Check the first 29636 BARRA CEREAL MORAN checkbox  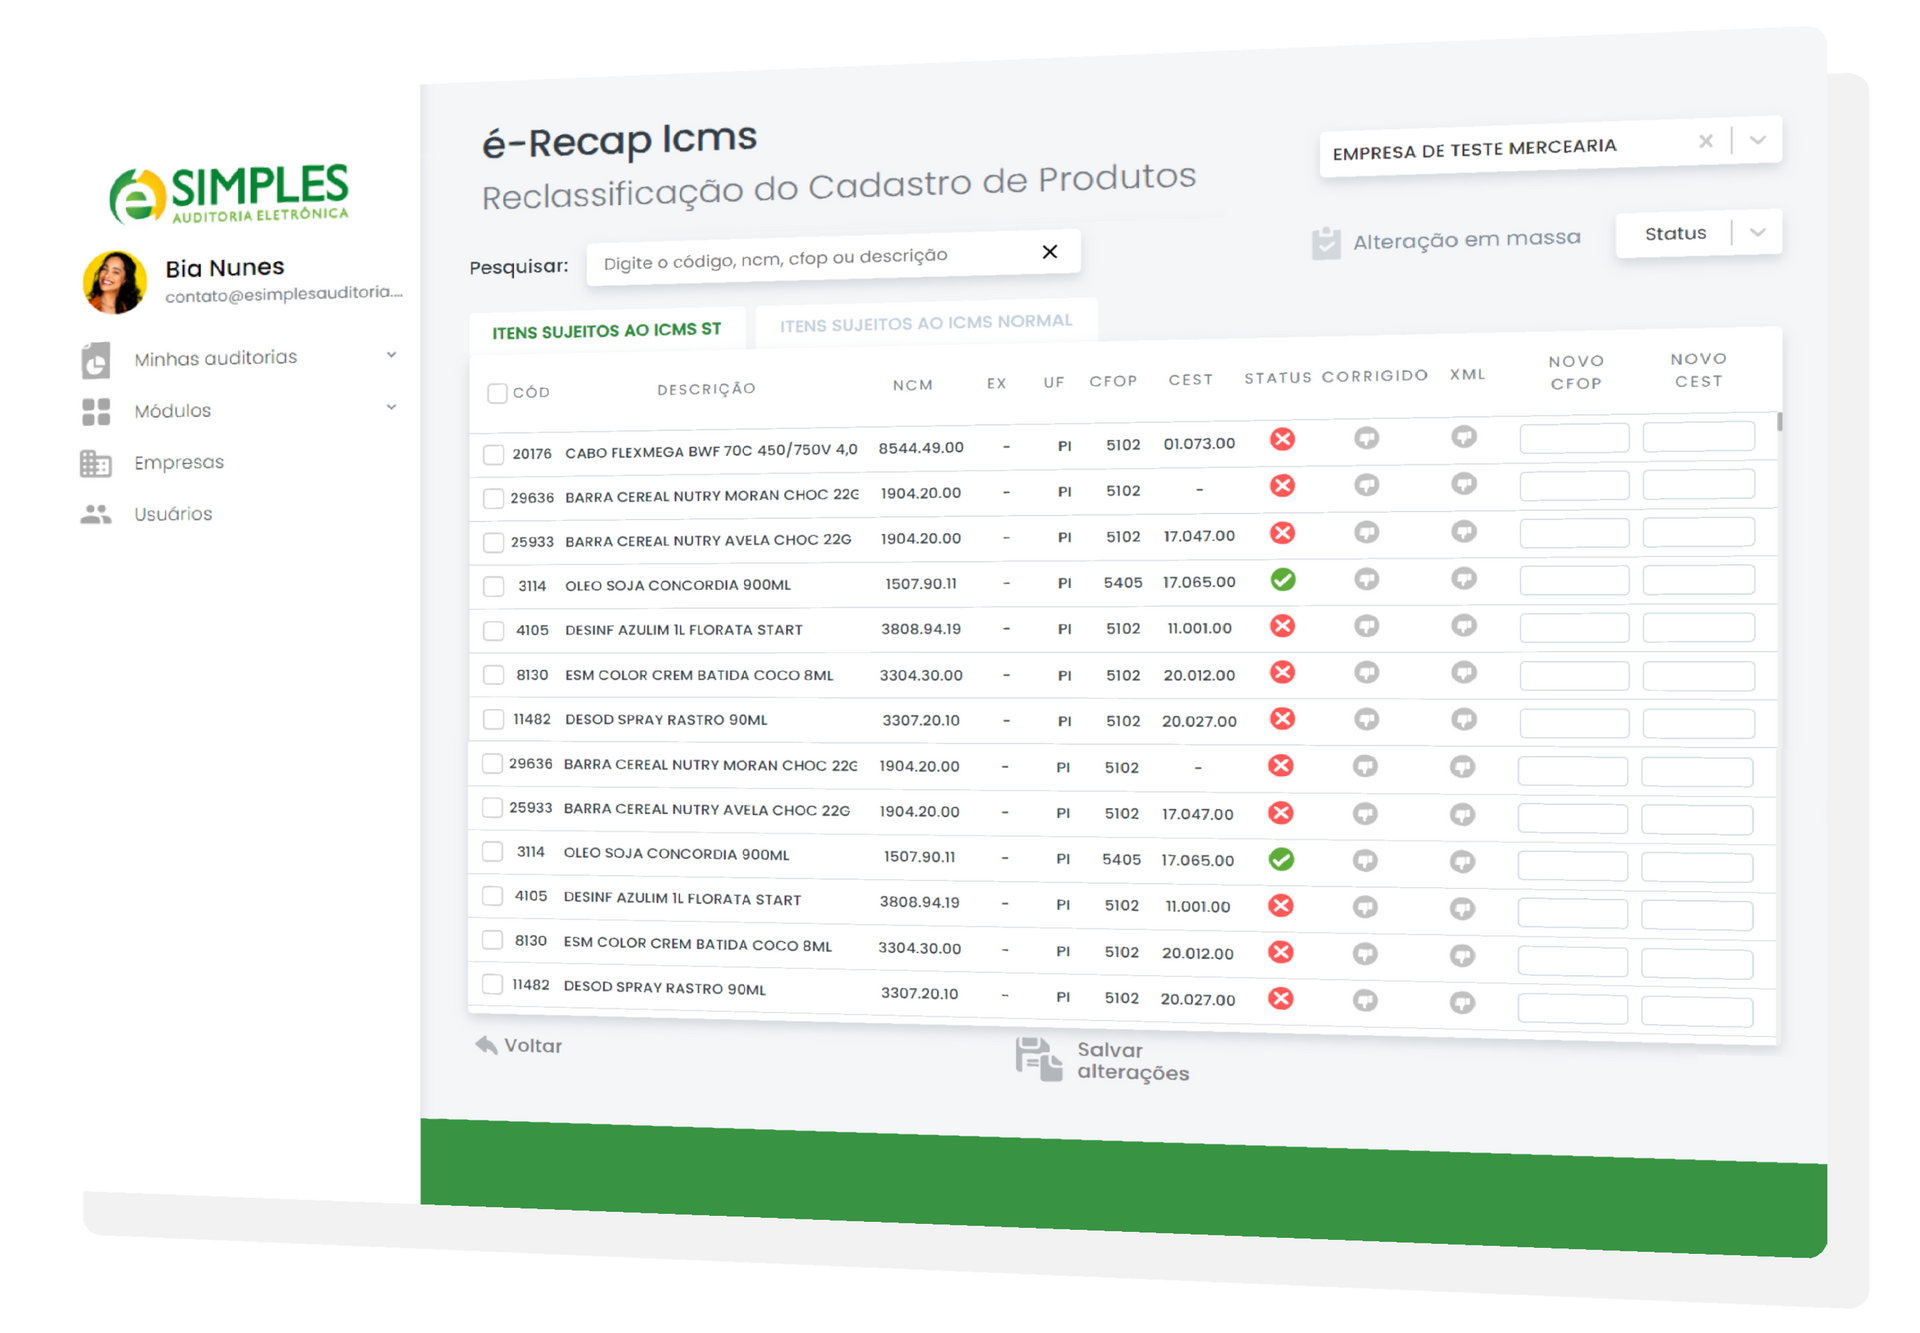coord(493,498)
